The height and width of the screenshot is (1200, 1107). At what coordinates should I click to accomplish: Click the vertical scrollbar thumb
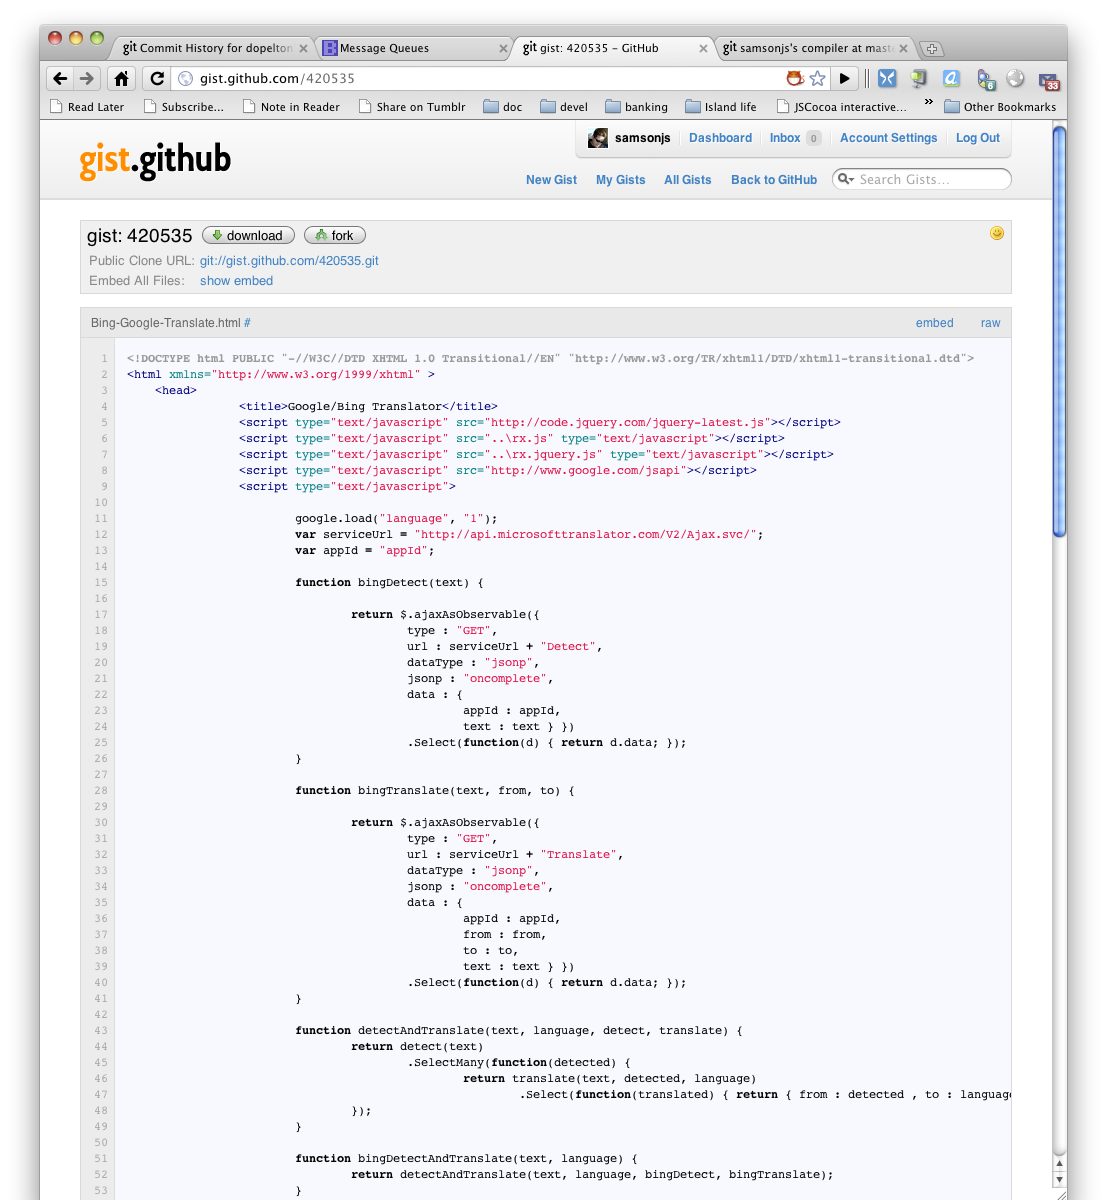tap(1059, 330)
